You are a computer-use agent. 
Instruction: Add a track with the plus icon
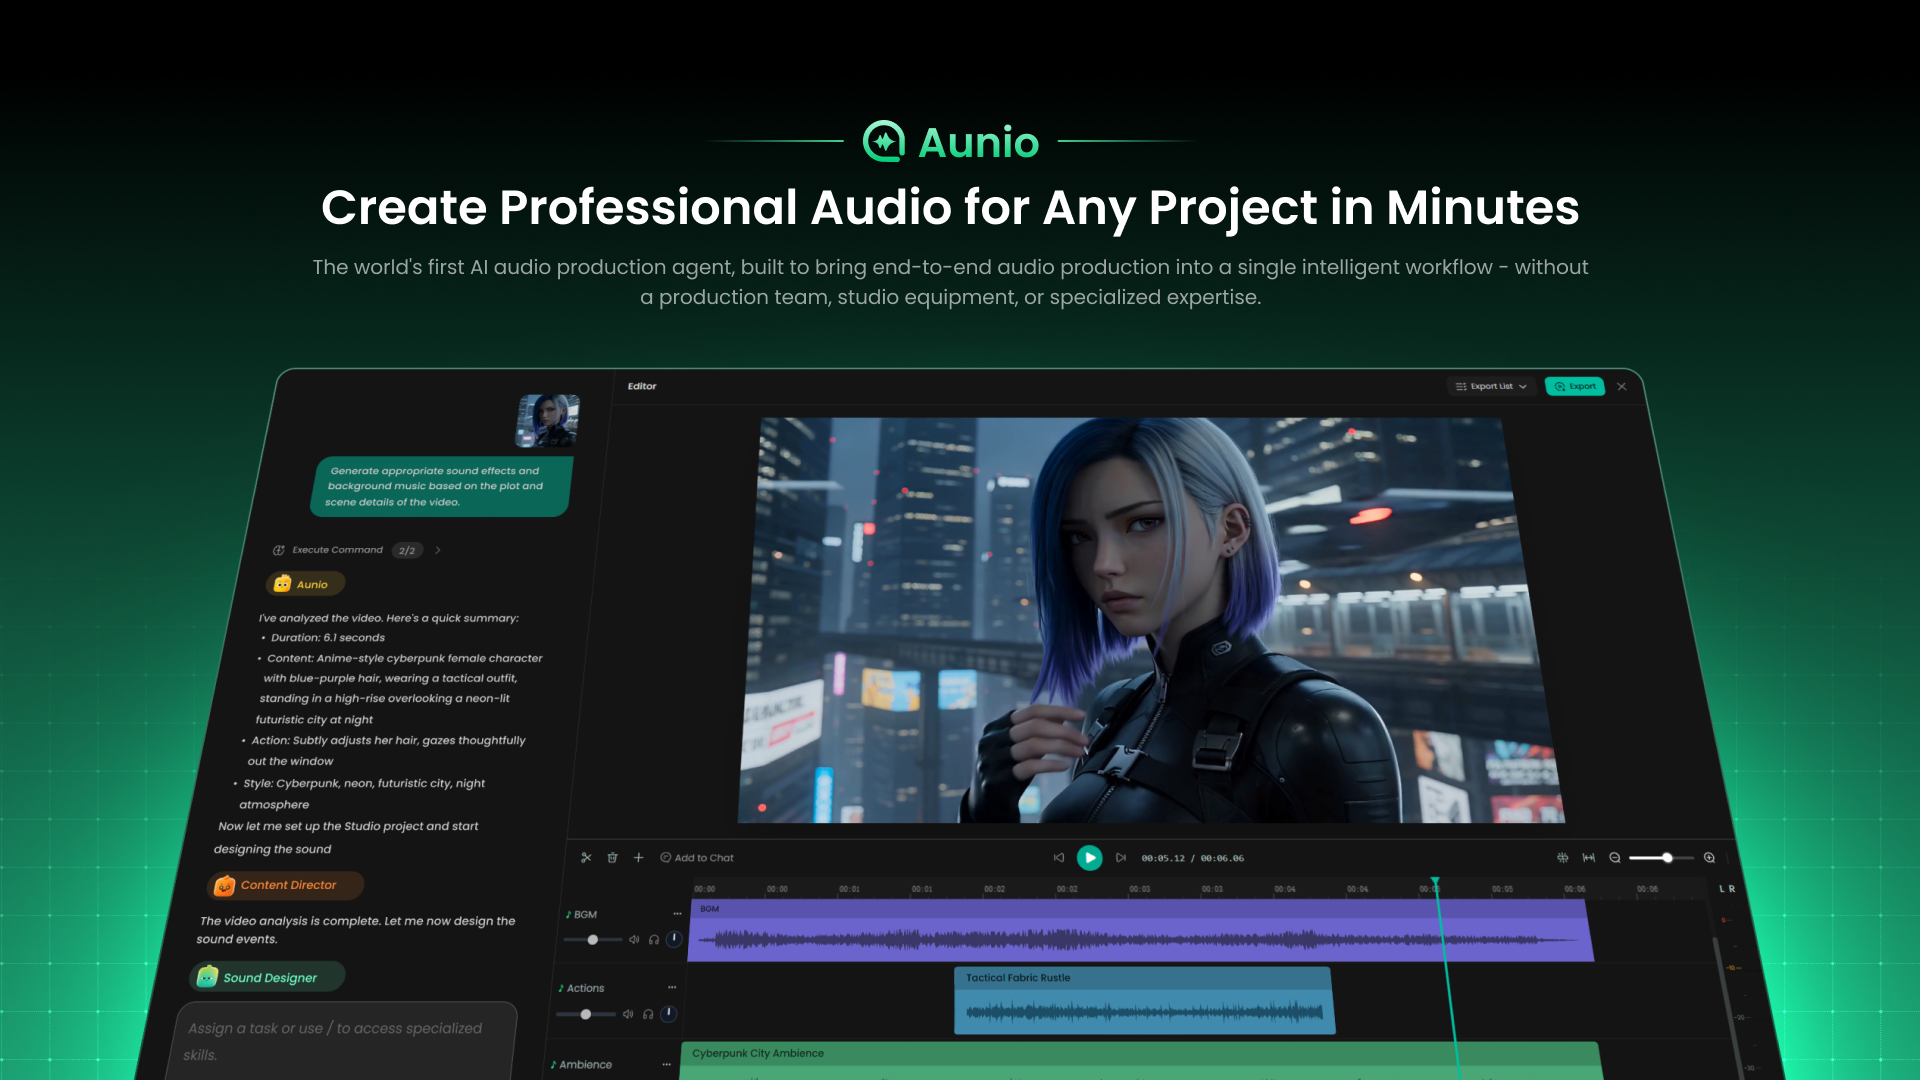point(638,858)
